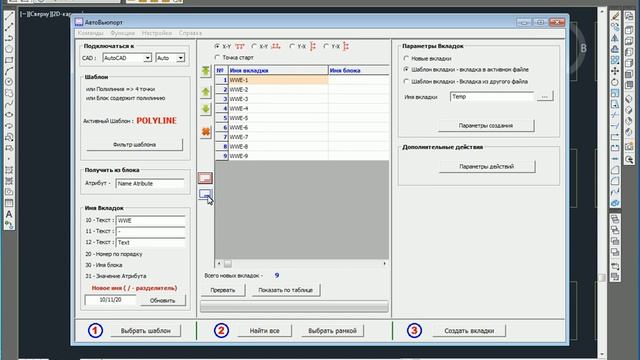Click the Zoom magnifier icon in AutoCAD
The image size is (640, 360).
629,160
